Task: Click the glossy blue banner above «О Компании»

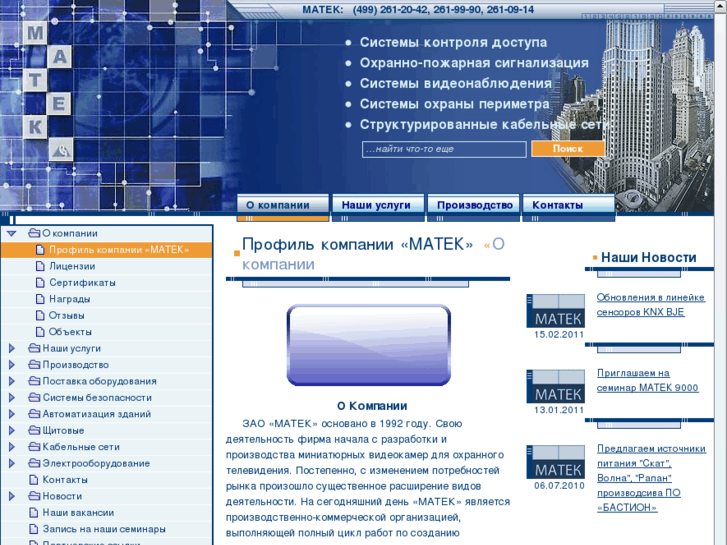Action: (369, 345)
